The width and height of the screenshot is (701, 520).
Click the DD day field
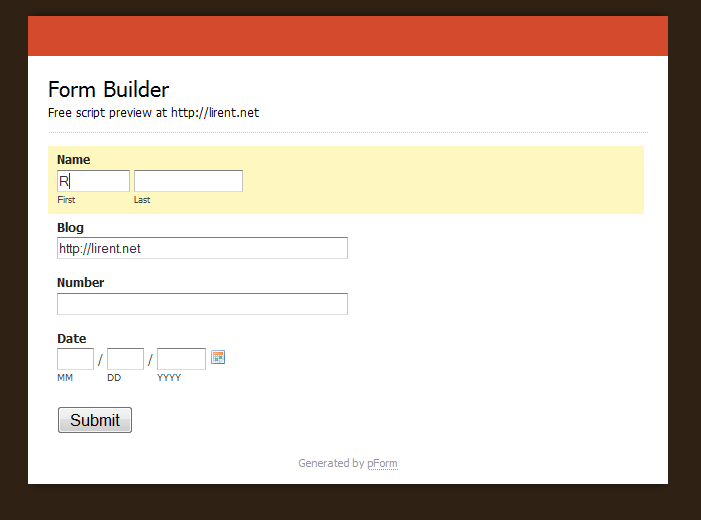point(125,359)
